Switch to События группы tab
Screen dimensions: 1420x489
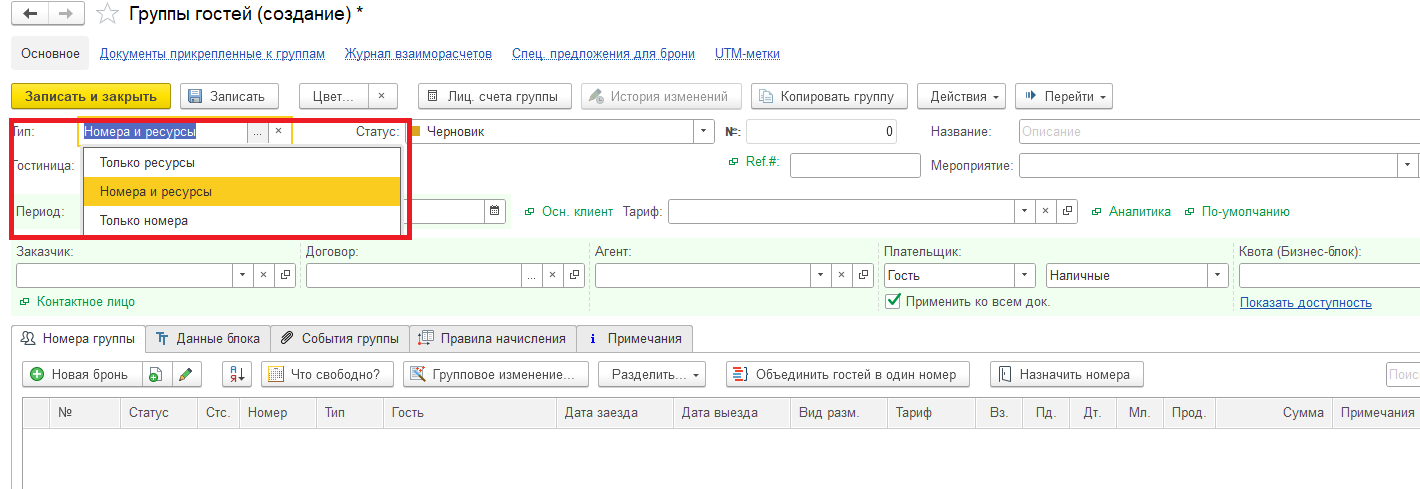coord(340,338)
